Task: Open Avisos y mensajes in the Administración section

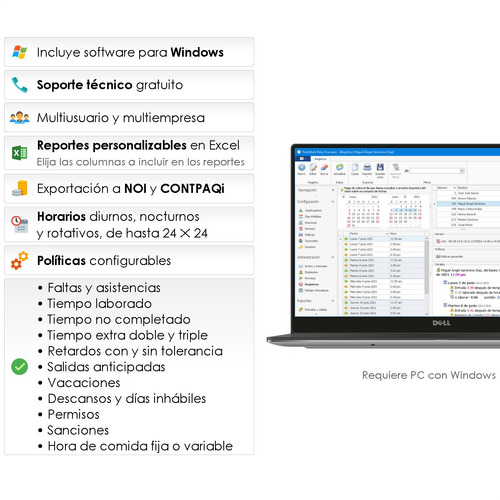Action: [313, 266]
